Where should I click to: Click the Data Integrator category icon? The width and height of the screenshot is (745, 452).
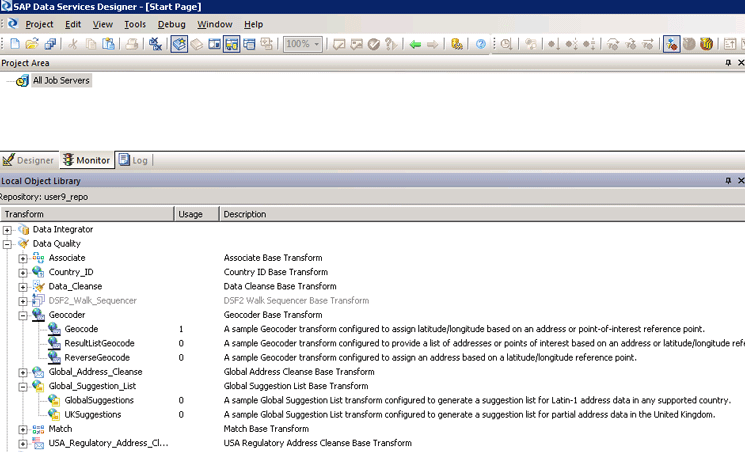23,230
